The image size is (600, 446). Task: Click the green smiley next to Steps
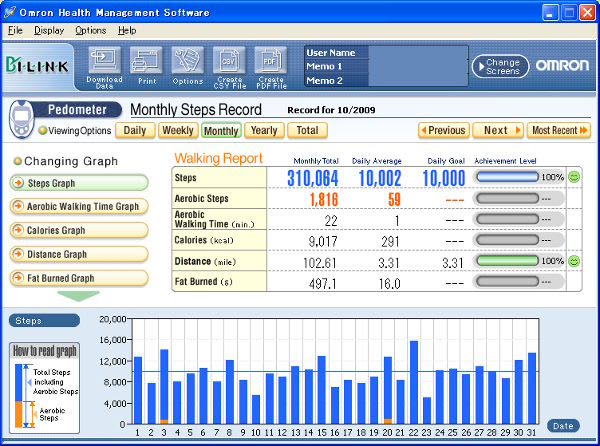[x=574, y=177]
